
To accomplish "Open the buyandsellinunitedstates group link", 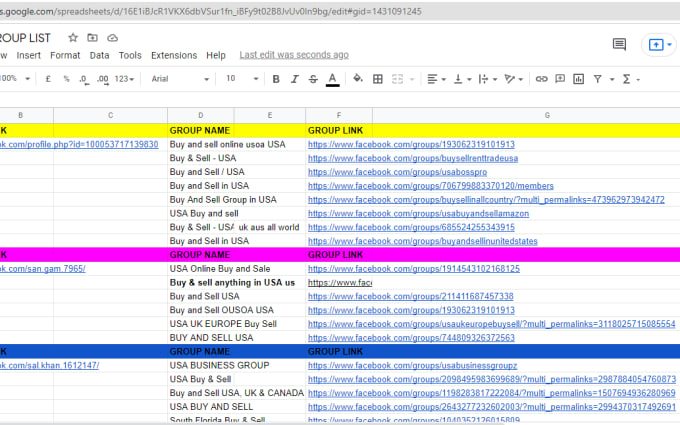I will 422,241.
